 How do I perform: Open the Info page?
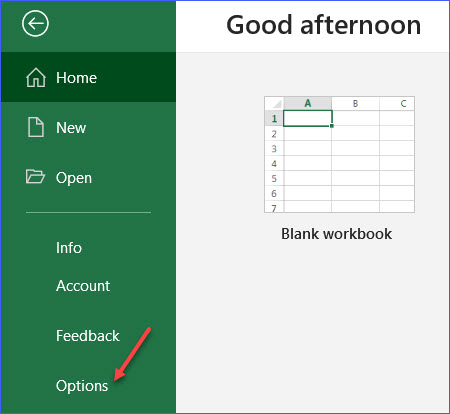coord(69,248)
